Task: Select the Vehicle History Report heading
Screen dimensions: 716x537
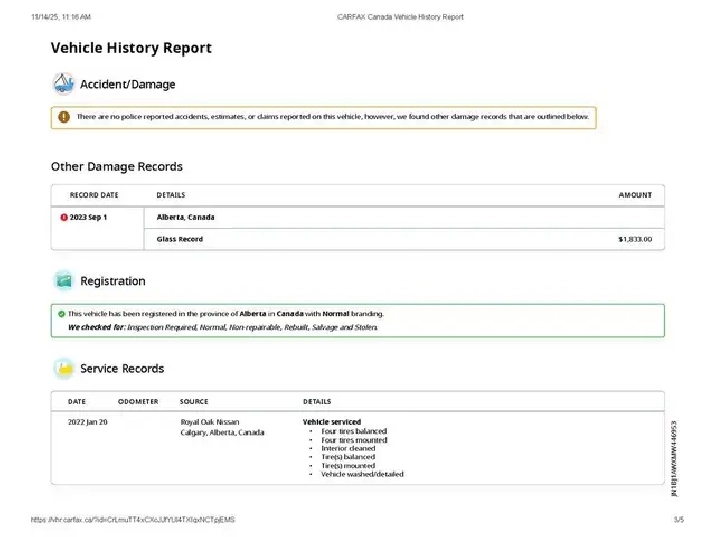Action: point(131,48)
